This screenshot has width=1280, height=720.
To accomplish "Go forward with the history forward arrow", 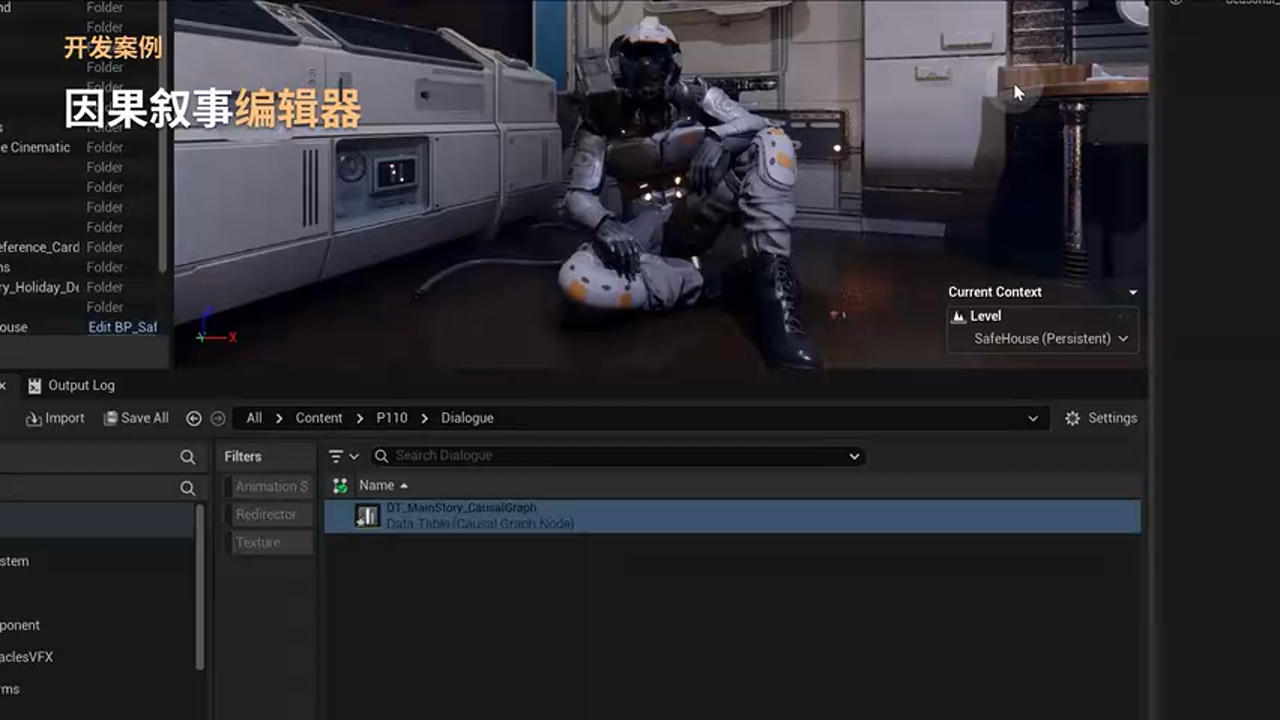I will (x=217, y=419).
